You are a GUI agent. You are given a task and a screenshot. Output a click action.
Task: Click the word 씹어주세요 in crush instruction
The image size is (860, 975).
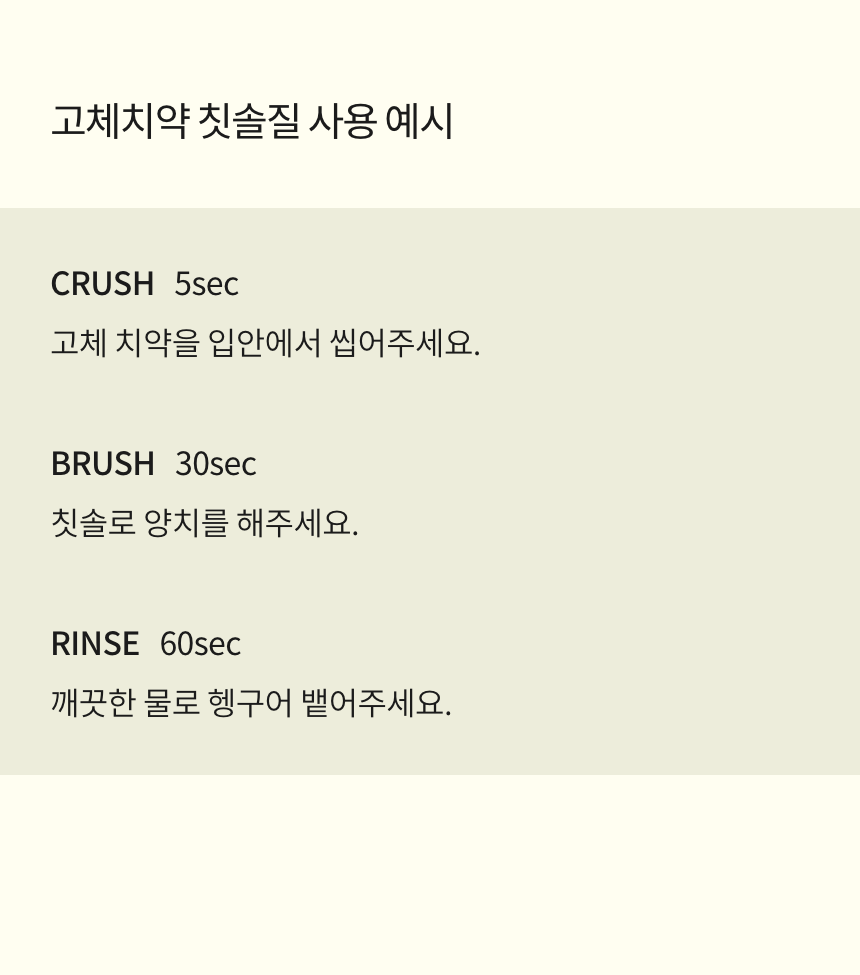coord(405,343)
